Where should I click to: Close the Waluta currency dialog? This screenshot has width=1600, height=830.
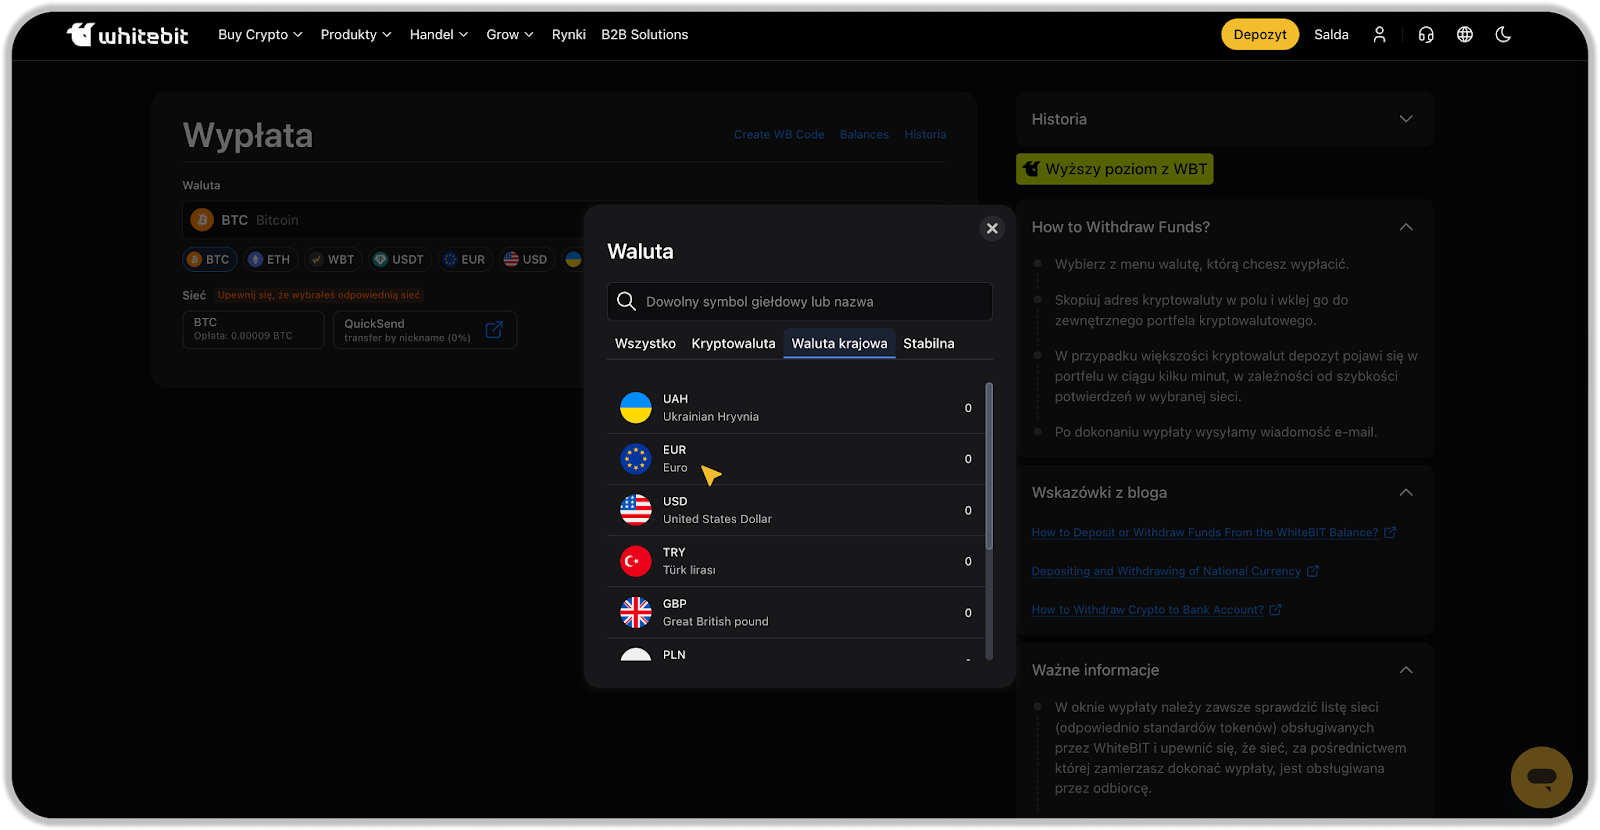pos(992,228)
